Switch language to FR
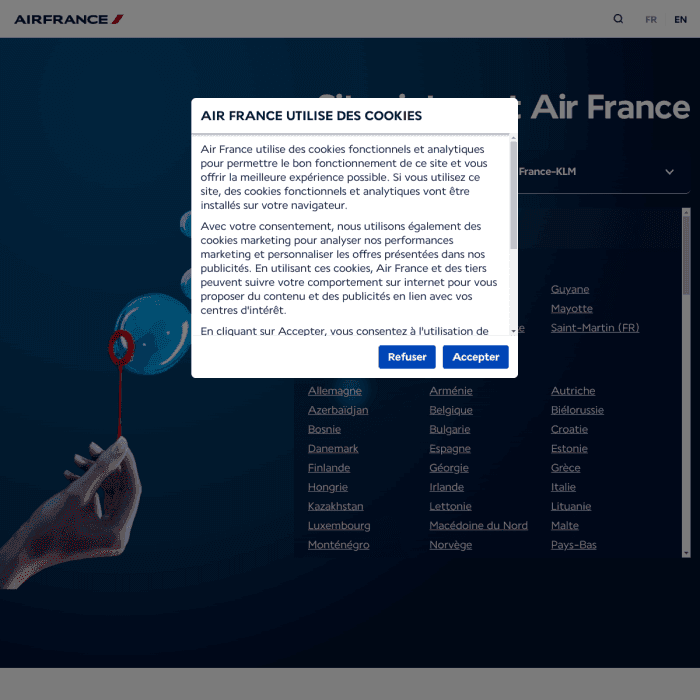Viewport: 700px width, 700px height. [650, 20]
